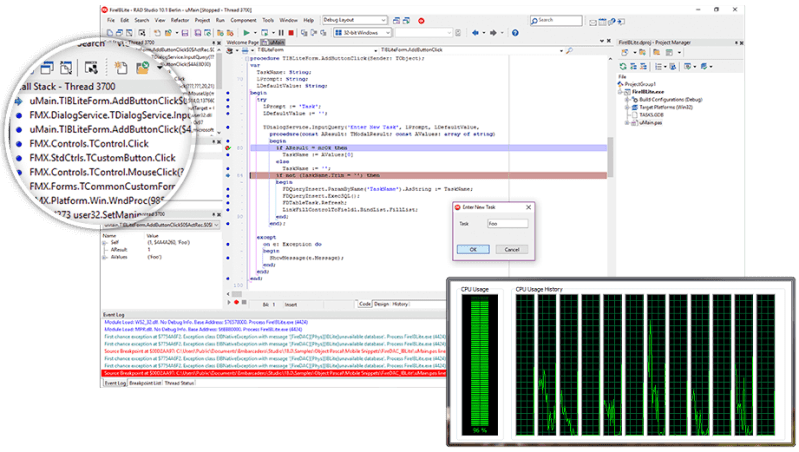Switch to the History editor tab
799x452 pixels.
400,304
